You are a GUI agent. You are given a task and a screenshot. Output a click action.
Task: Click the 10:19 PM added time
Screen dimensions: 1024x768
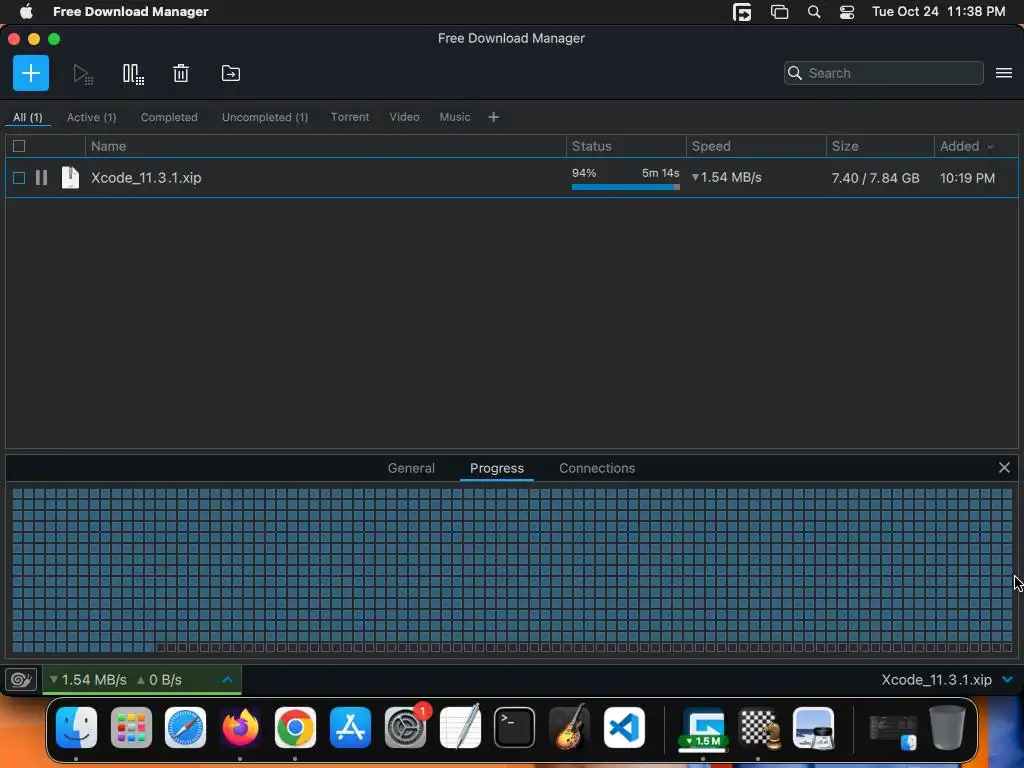pos(967,178)
